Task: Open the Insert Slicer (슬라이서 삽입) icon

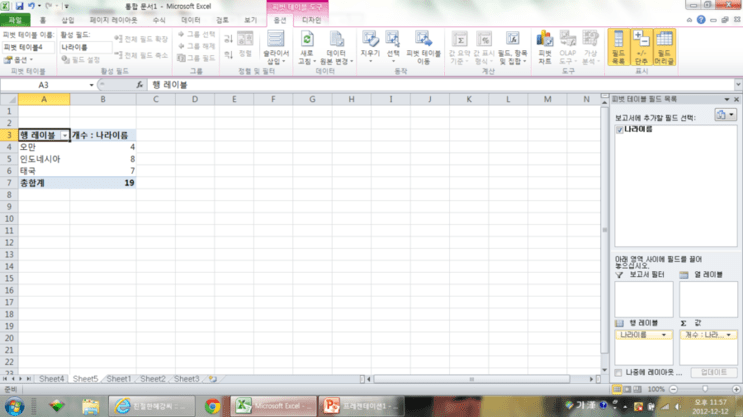Action: click(276, 47)
